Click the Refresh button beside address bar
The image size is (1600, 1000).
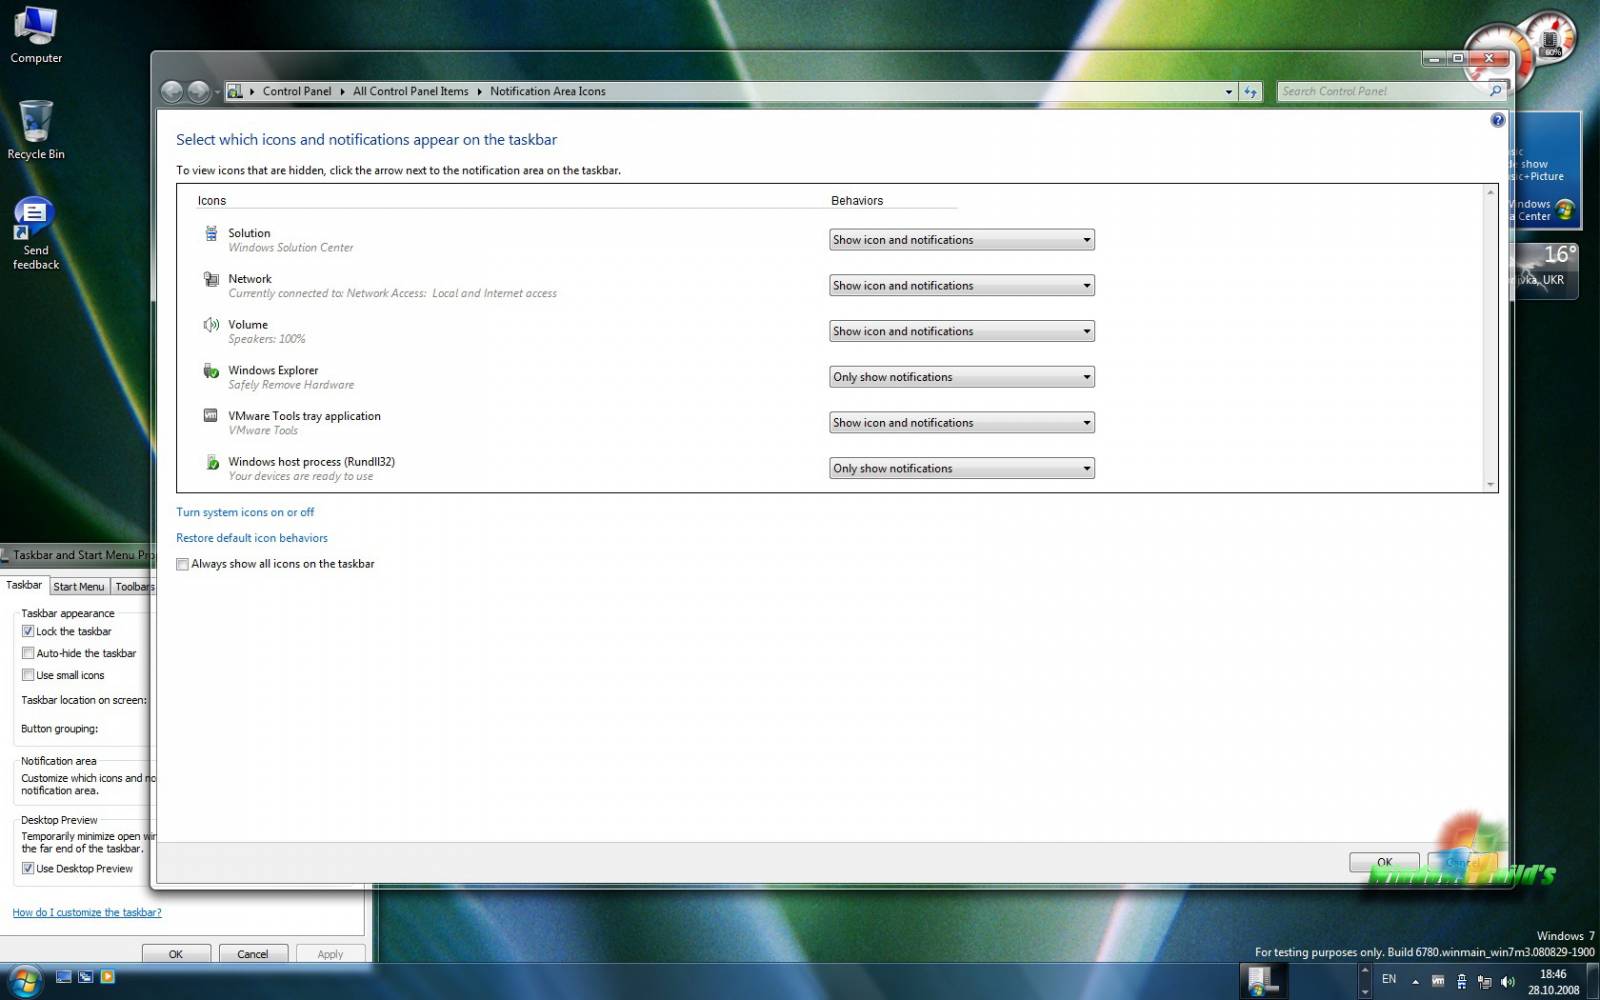click(1250, 91)
